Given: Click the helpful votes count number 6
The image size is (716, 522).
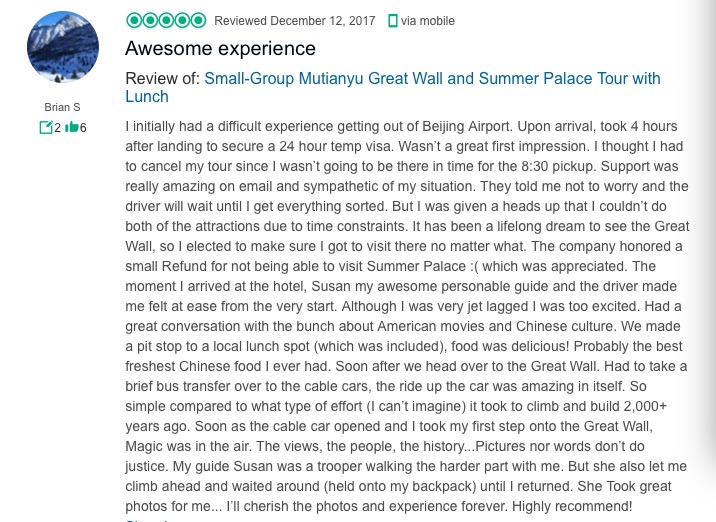Looking at the screenshot, I should coord(83,128).
